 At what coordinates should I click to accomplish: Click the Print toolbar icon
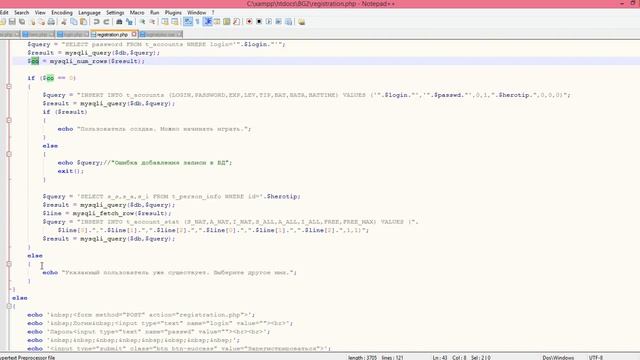[x=51, y=22]
